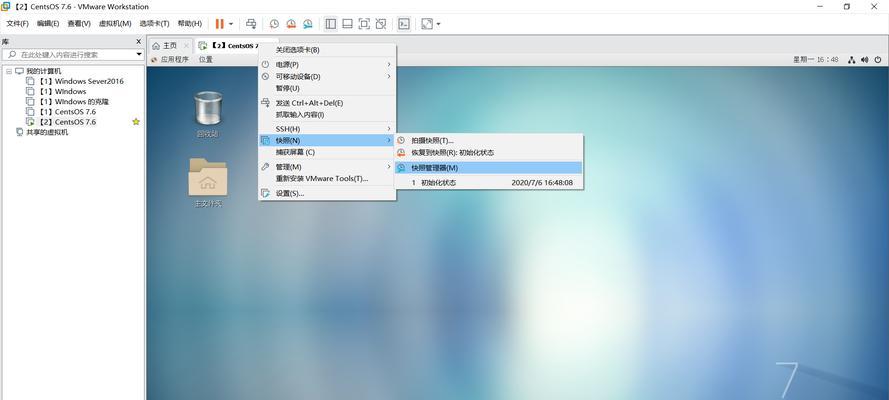The height and width of the screenshot is (400, 889).
Task: Select the 【1】Windows VM entry
Action: click(57, 91)
